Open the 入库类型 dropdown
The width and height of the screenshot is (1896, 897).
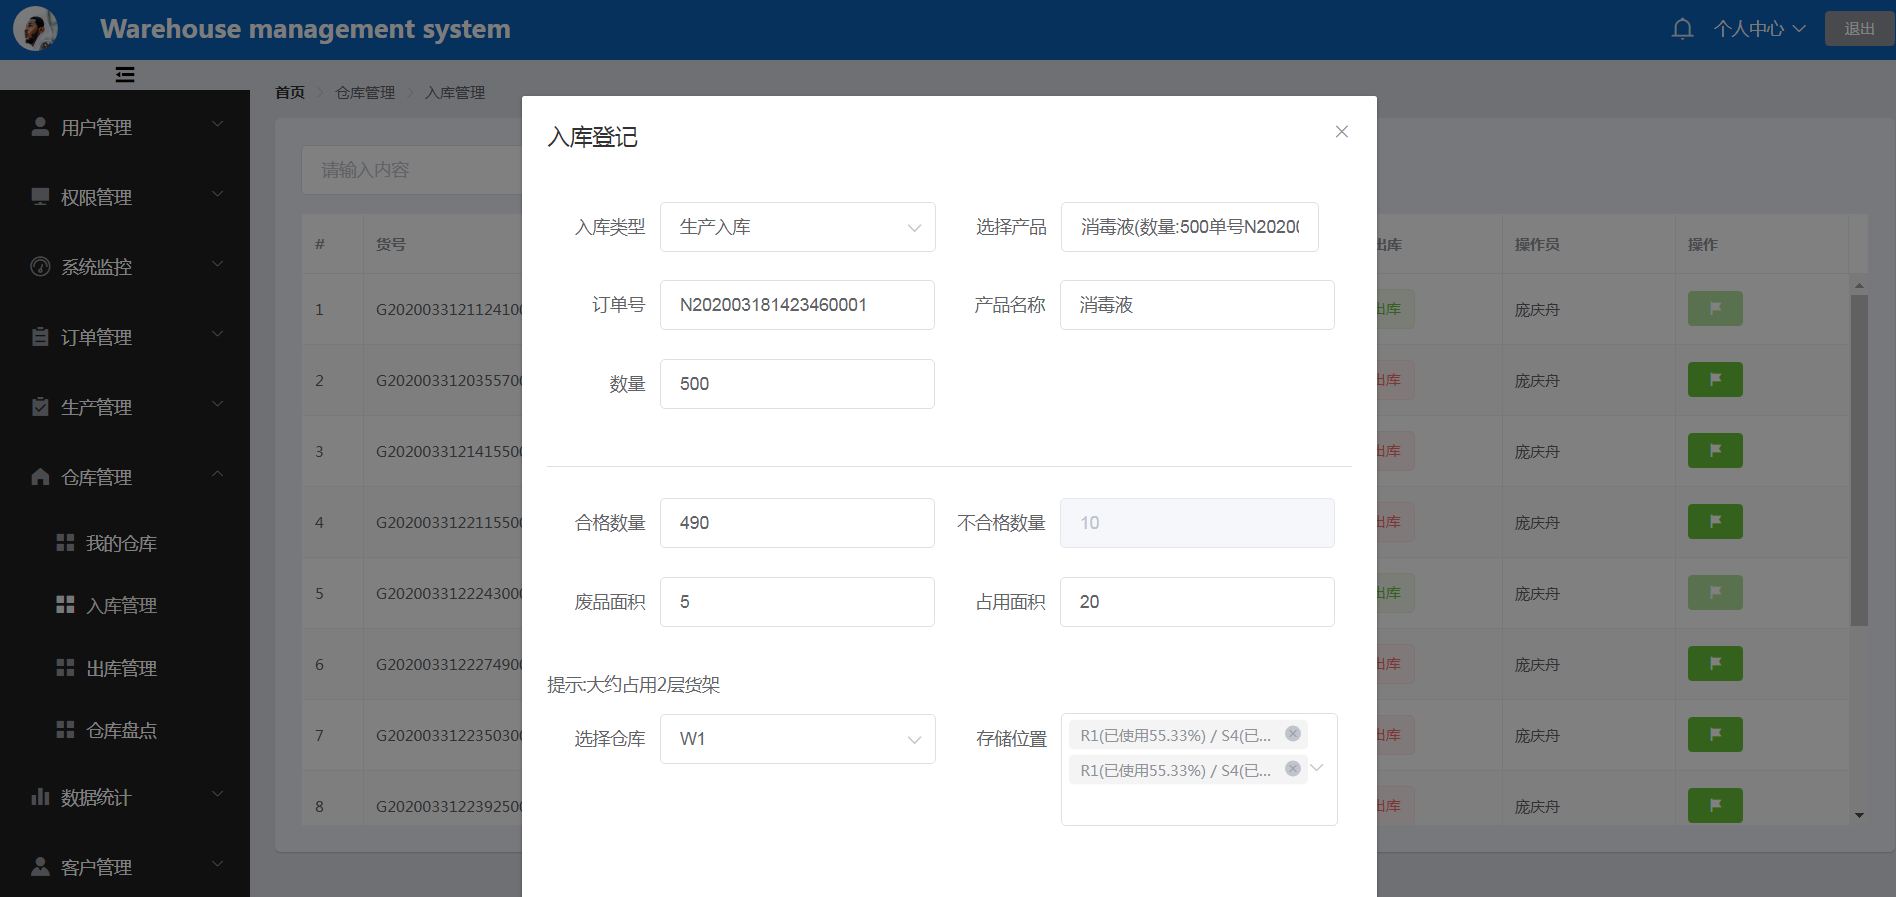(798, 227)
